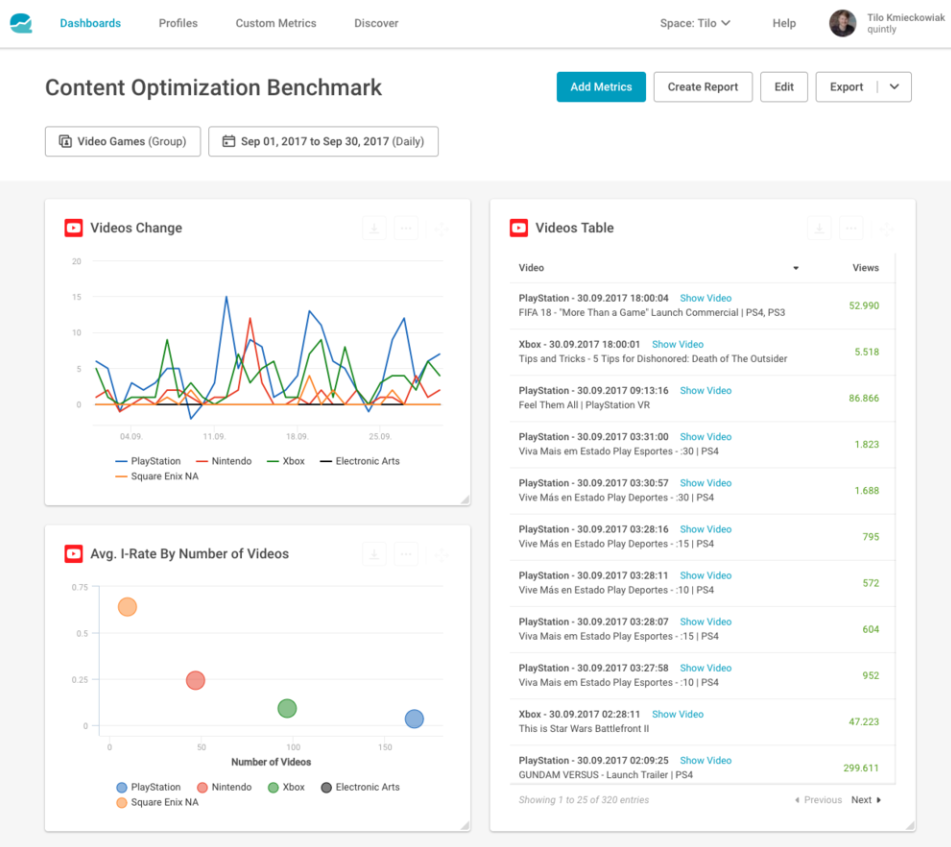
Task: Click the Videos Table widget corner handle
Action: 910,825
